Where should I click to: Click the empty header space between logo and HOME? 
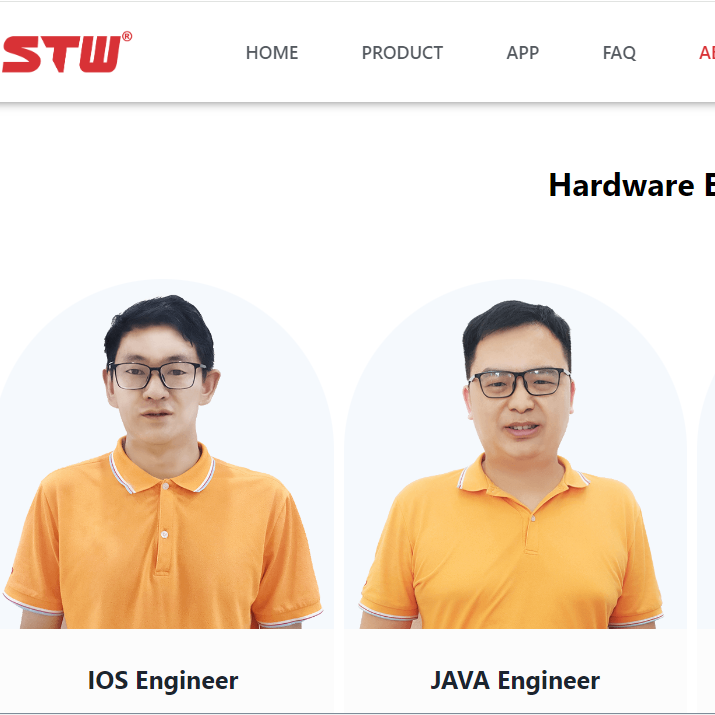click(x=189, y=53)
